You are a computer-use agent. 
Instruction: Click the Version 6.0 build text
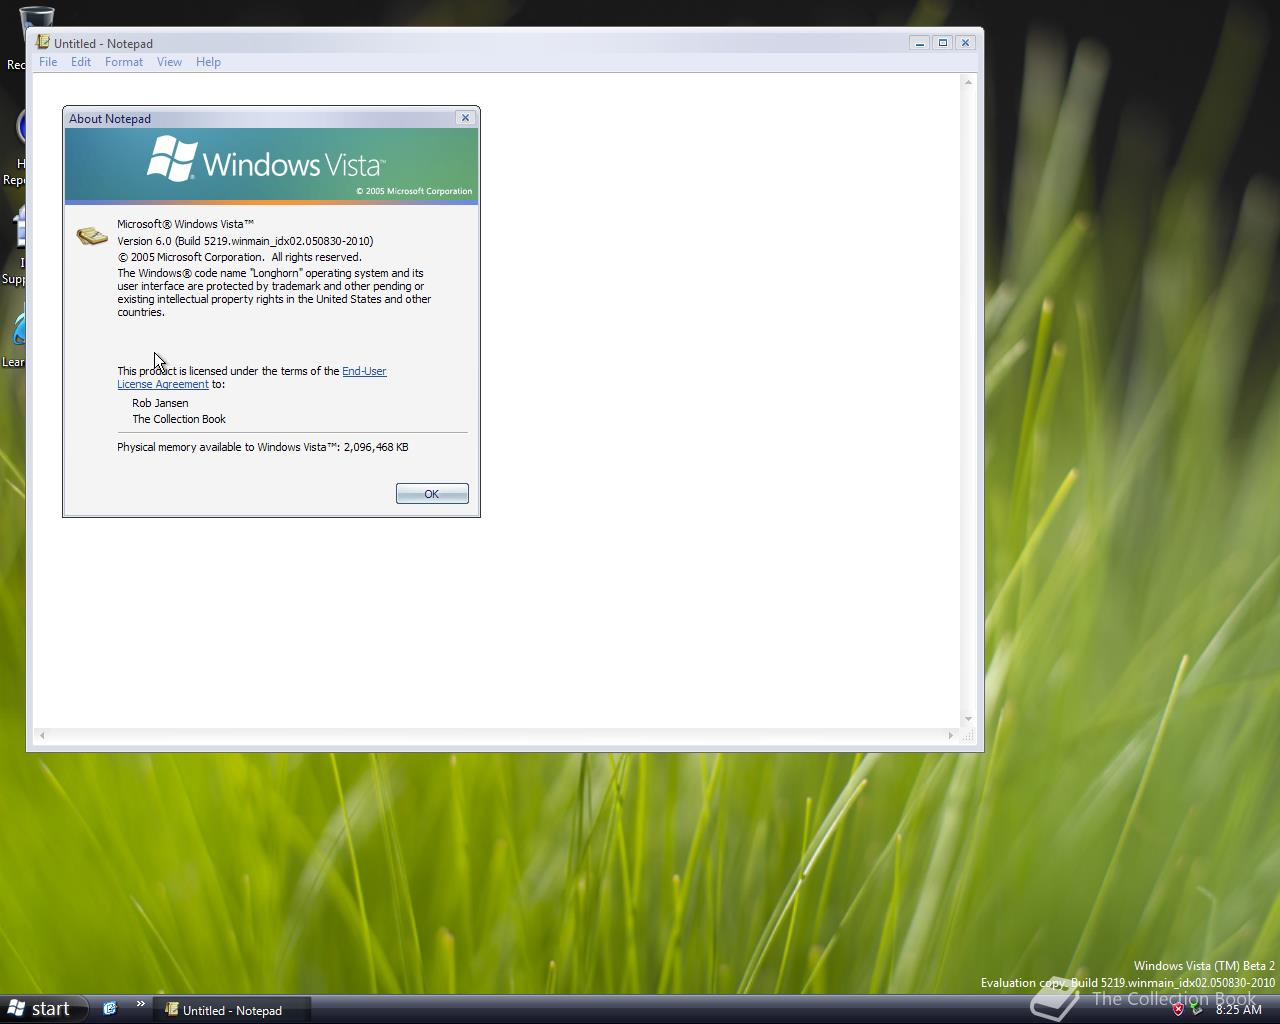pos(245,241)
